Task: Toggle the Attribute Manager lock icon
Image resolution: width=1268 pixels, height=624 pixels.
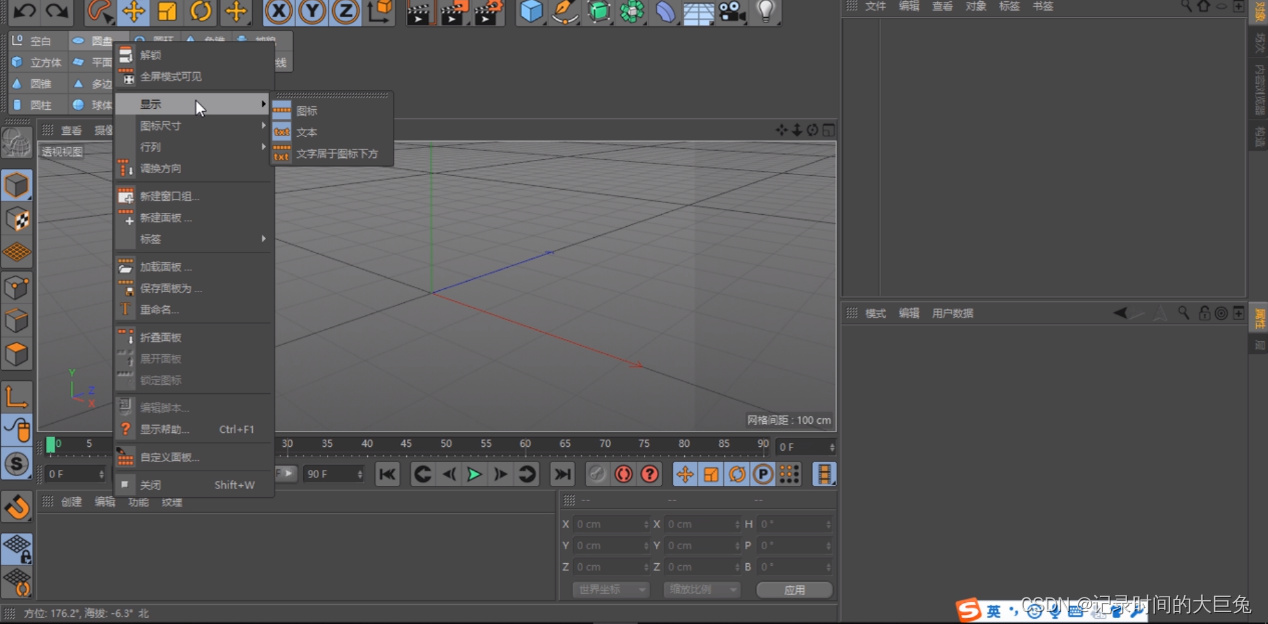Action: coord(1205,313)
